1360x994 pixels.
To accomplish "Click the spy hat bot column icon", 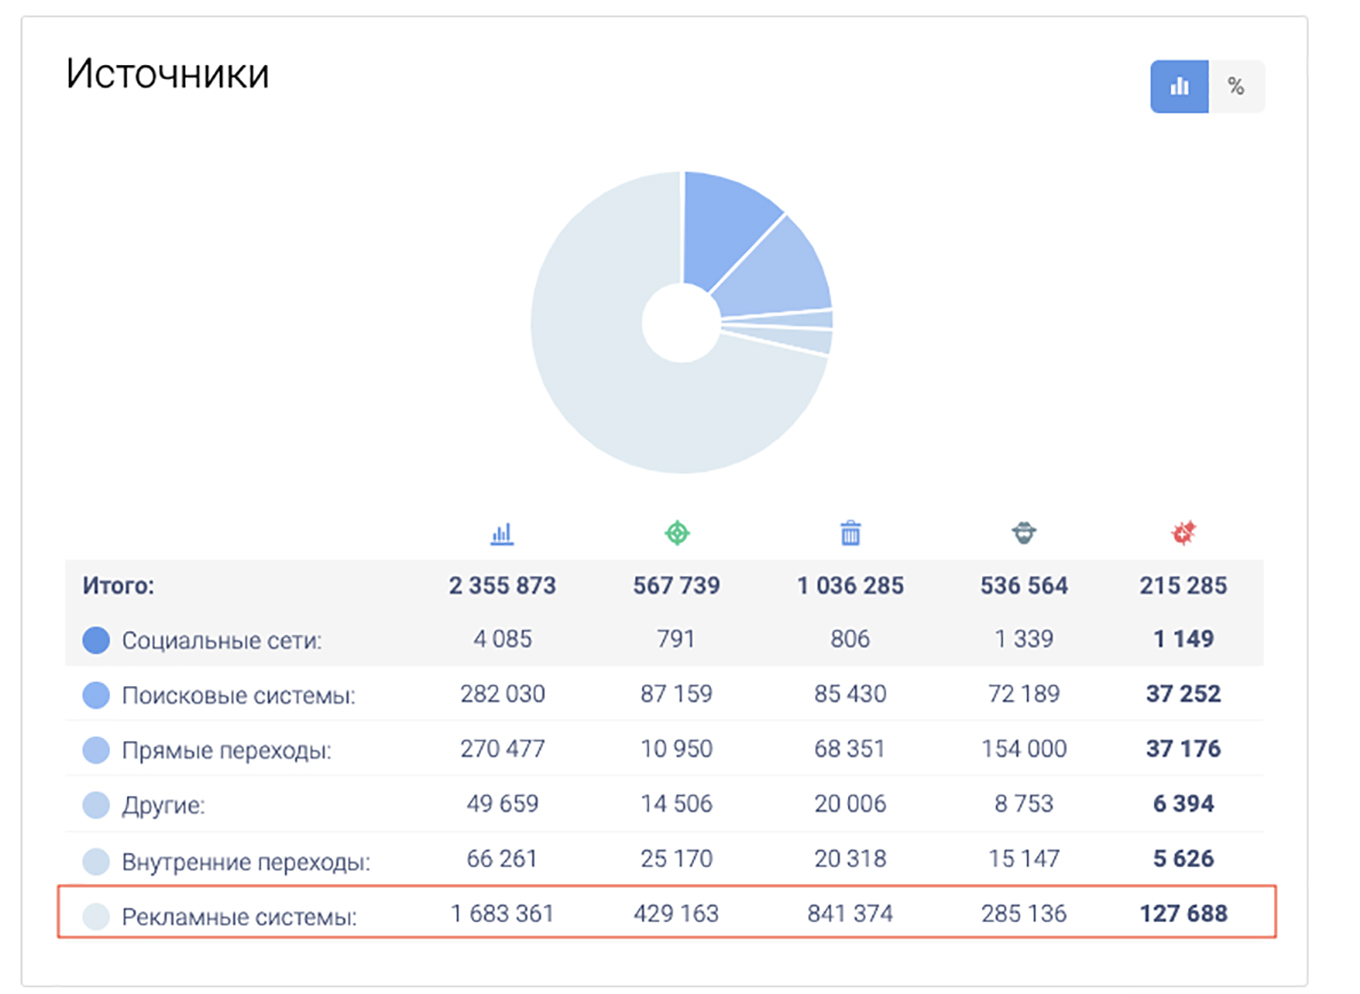I will tap(1023, 534).
